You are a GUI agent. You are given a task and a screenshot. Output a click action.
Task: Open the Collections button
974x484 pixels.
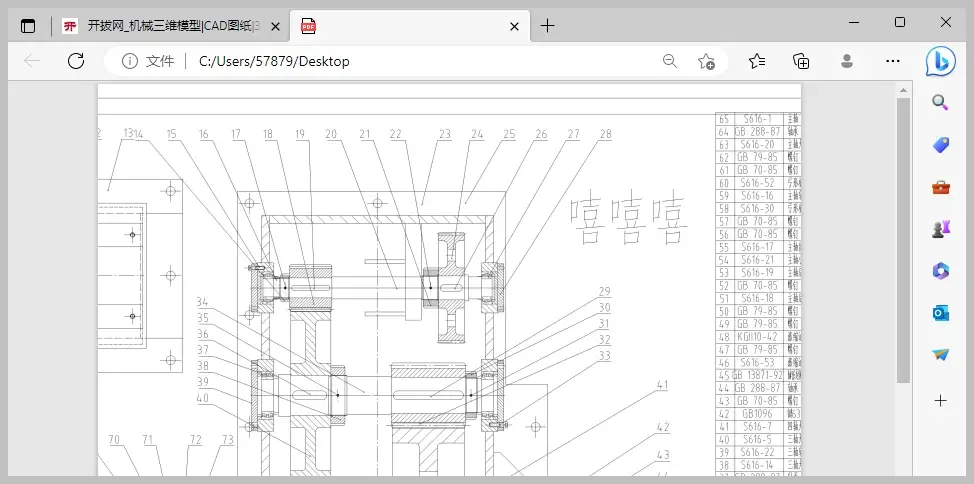pyautogui.click(x=801, y=61)
